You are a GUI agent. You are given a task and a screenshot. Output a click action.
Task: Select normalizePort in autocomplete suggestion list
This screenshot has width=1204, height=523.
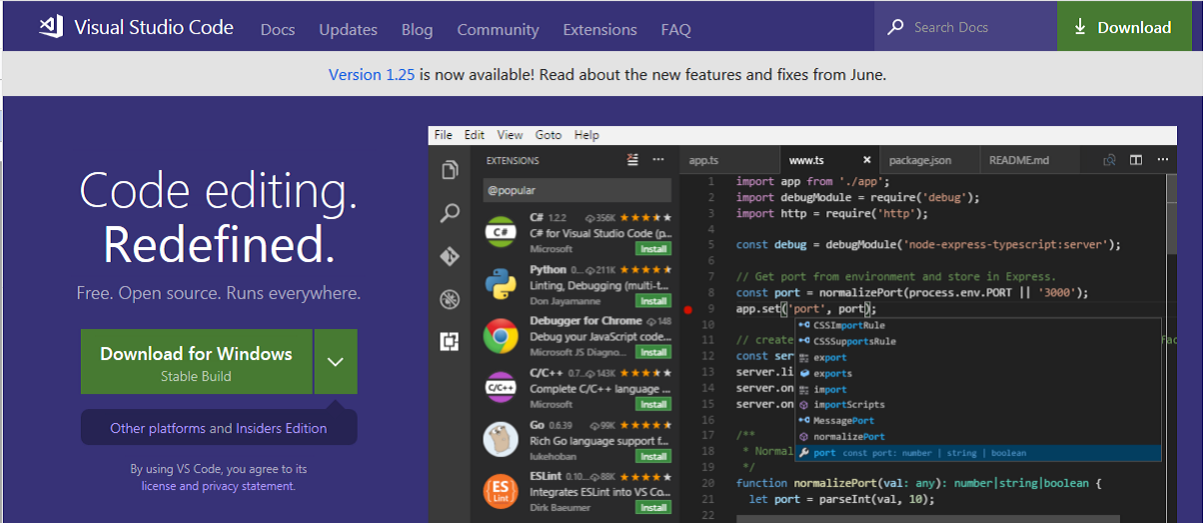tap(848, 437)
